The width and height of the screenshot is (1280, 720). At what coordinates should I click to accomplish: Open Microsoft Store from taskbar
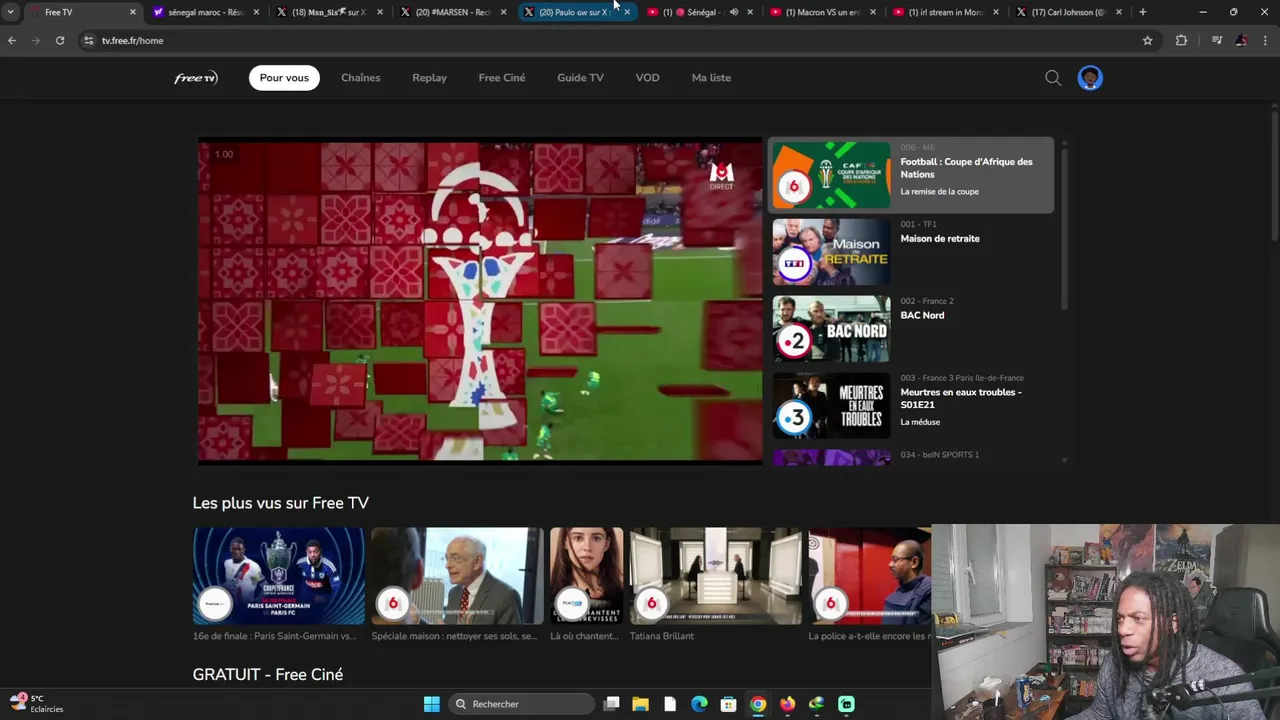coord(729,704)
